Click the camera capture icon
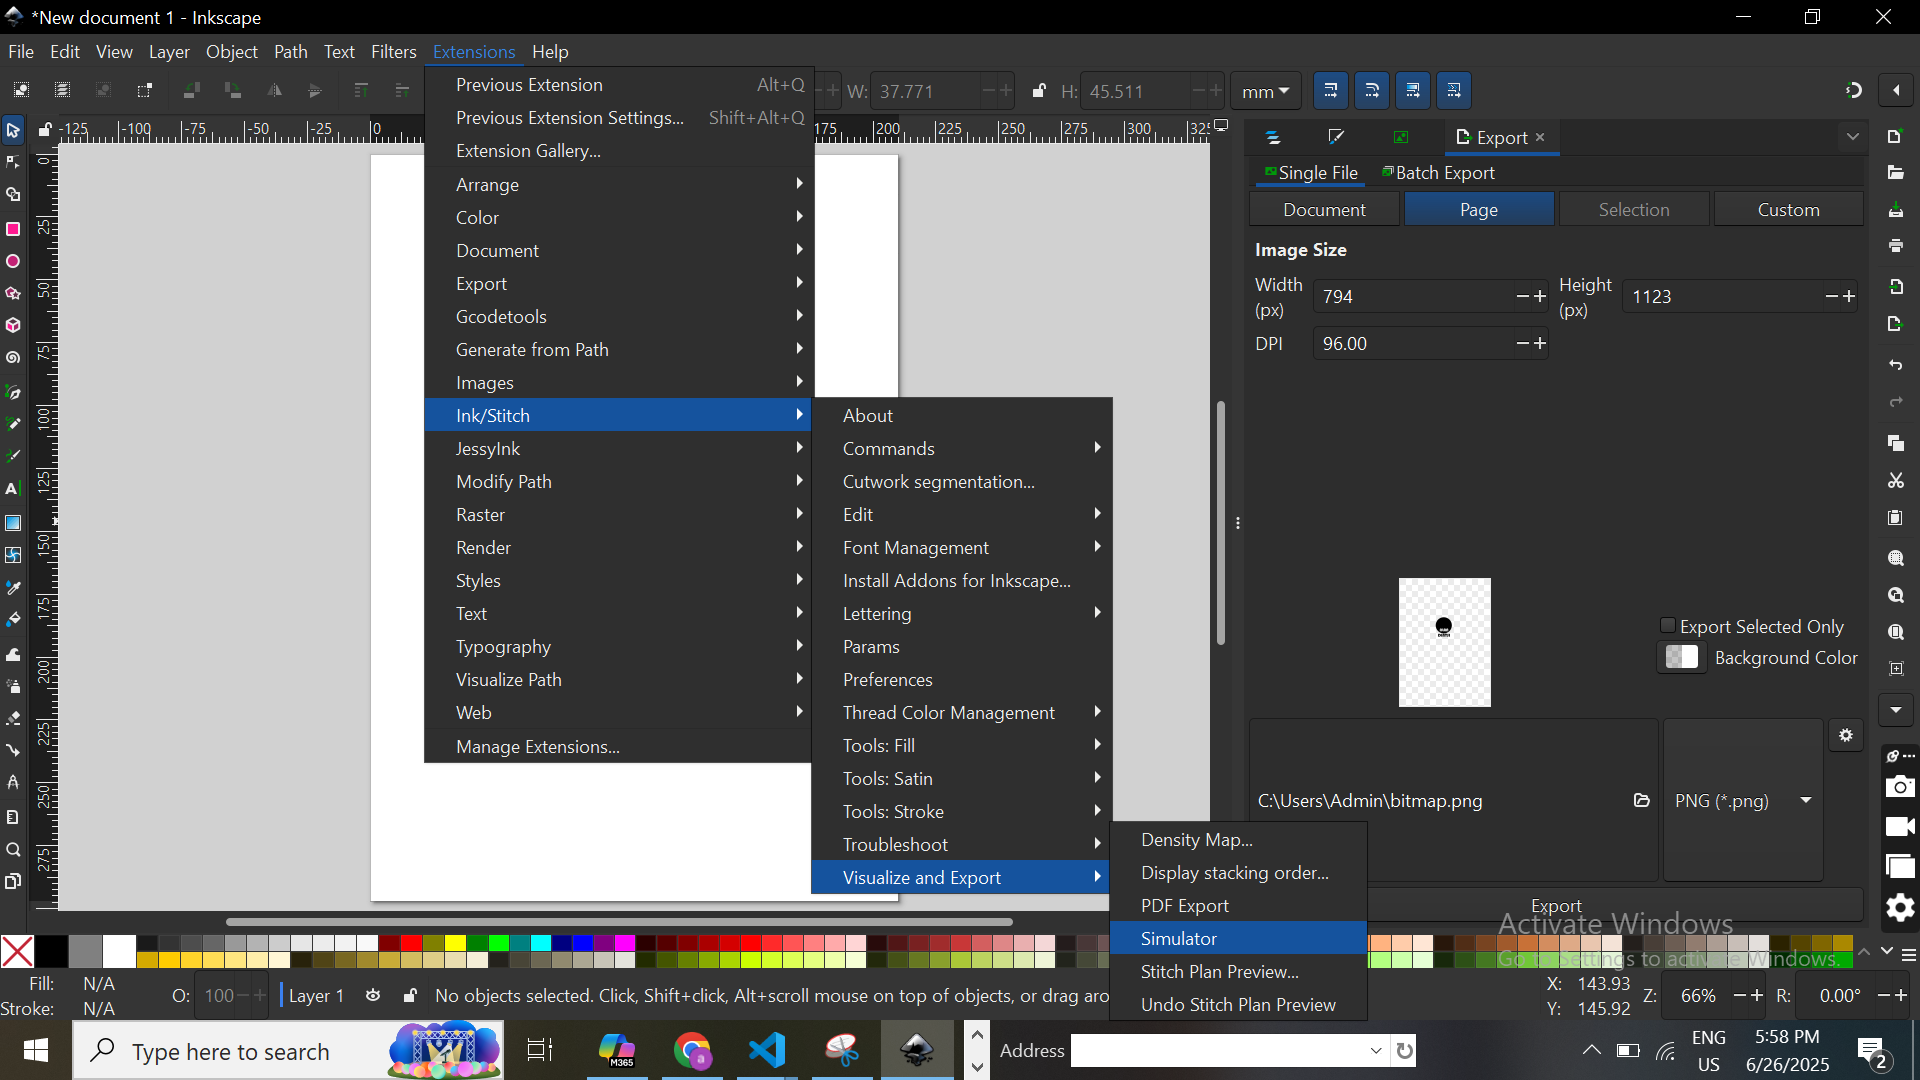 tap(1900, 787)
